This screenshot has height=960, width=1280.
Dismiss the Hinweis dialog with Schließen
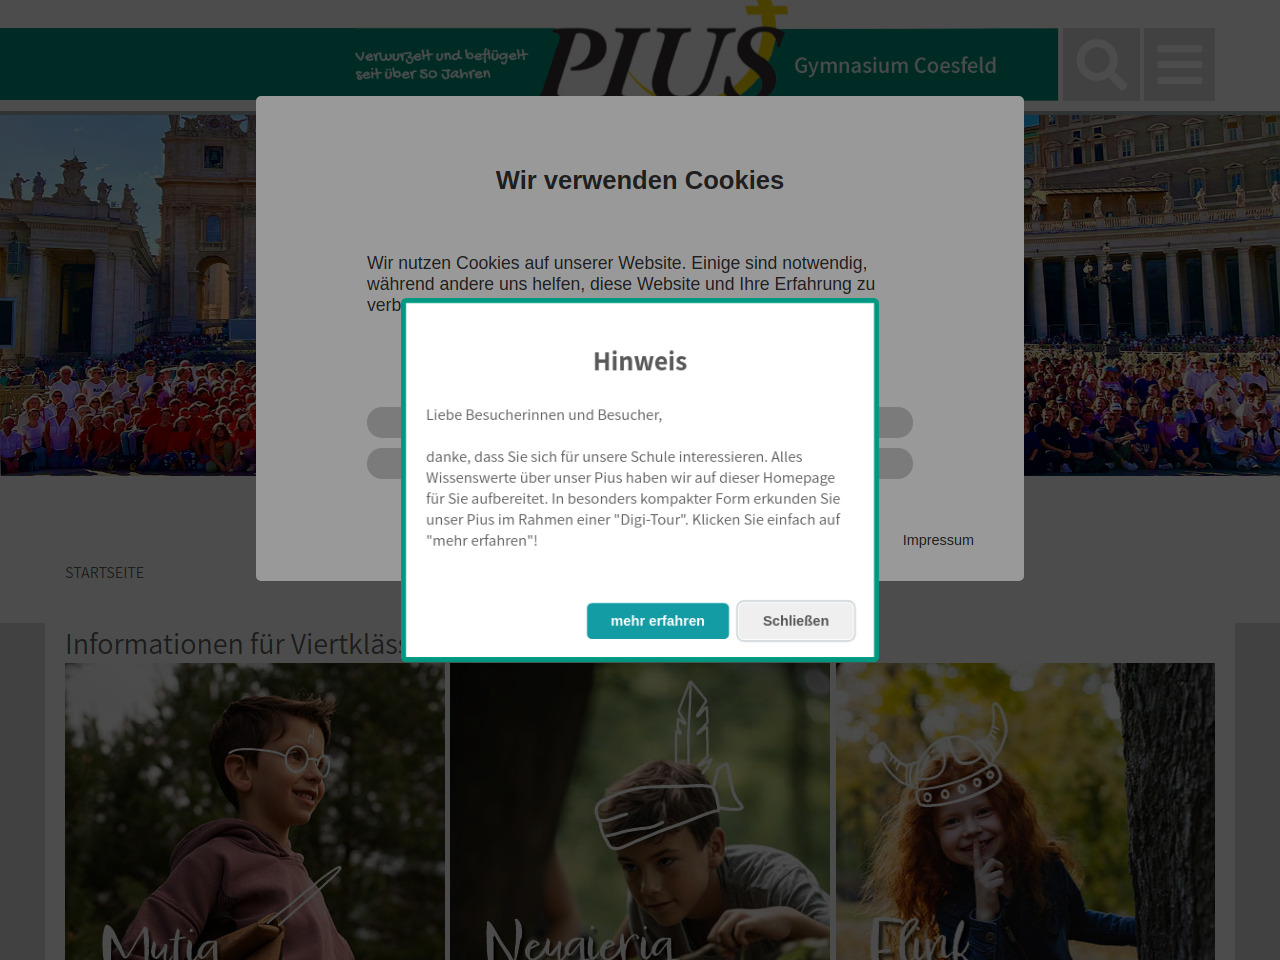click(x=796, y=621)
